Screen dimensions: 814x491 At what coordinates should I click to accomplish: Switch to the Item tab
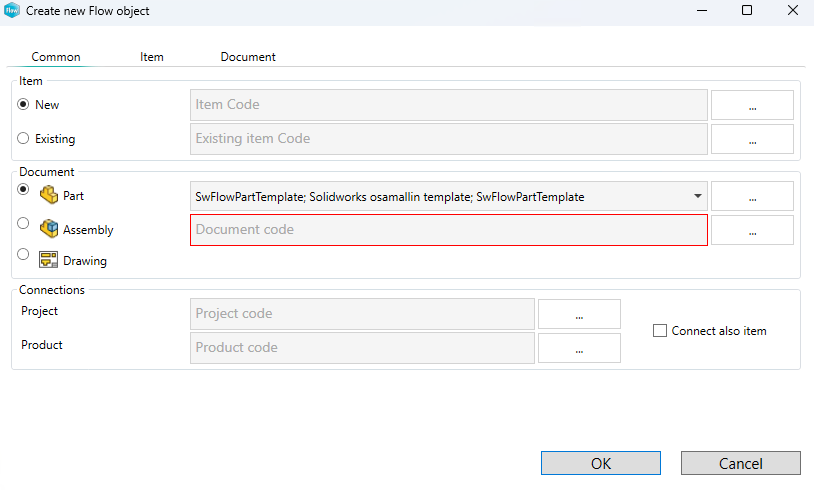click(152, 57)
